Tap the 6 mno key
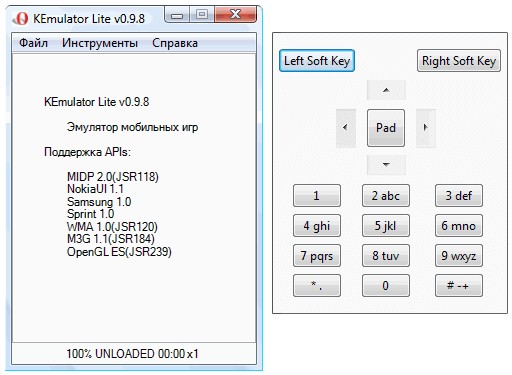 click(x=459, y=226)
